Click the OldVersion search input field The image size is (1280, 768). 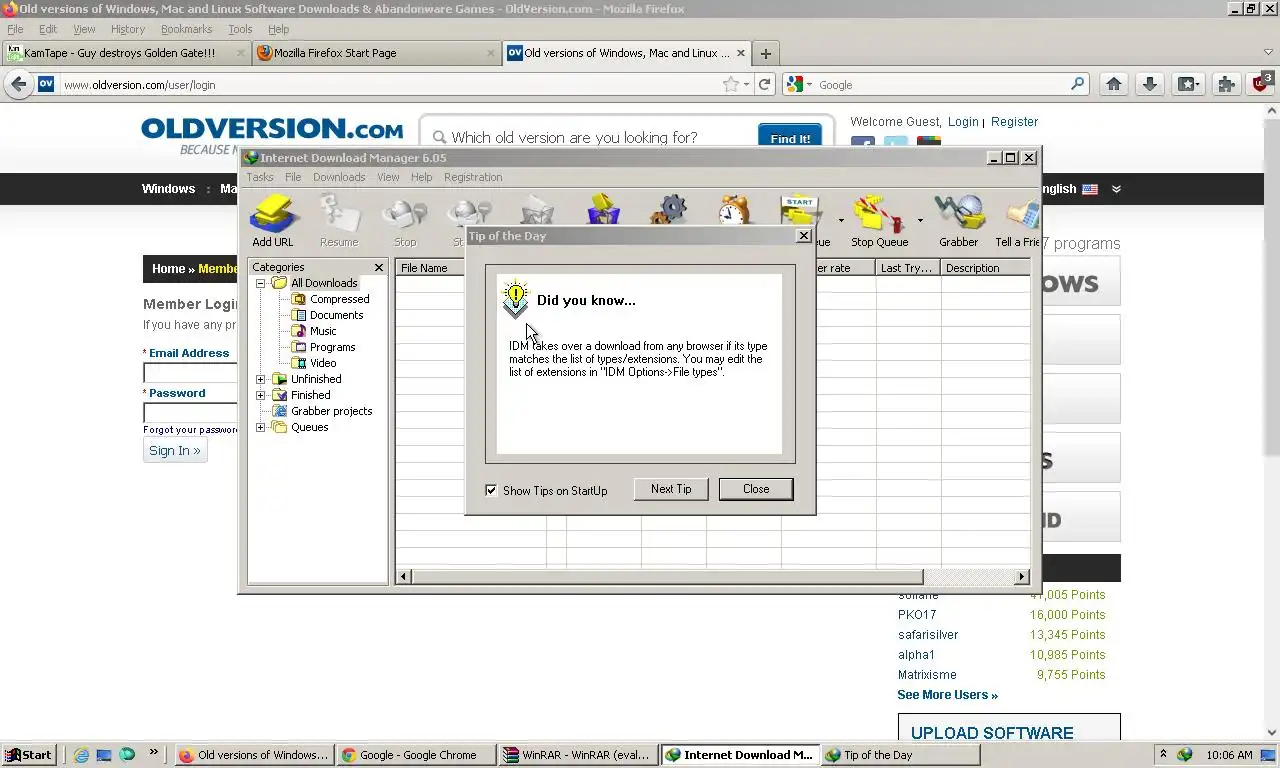590,138
